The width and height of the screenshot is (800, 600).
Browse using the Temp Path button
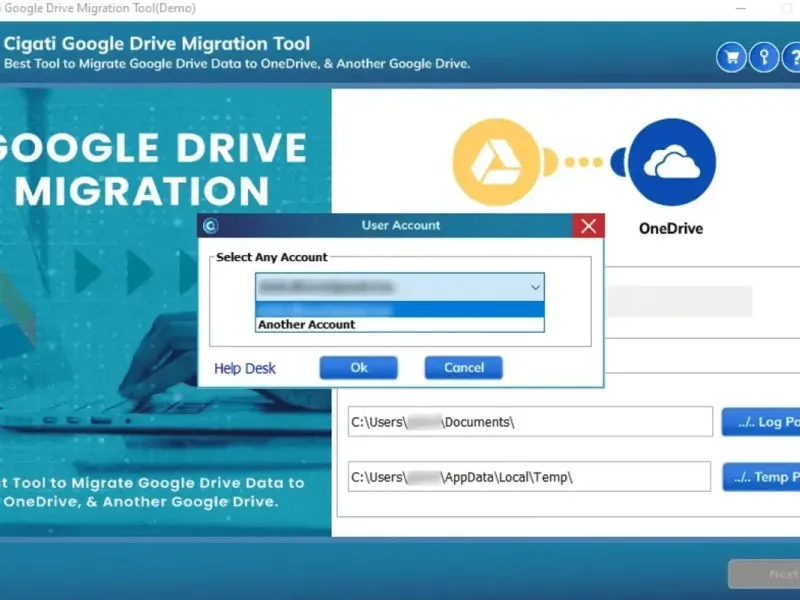tap(761, 477)
